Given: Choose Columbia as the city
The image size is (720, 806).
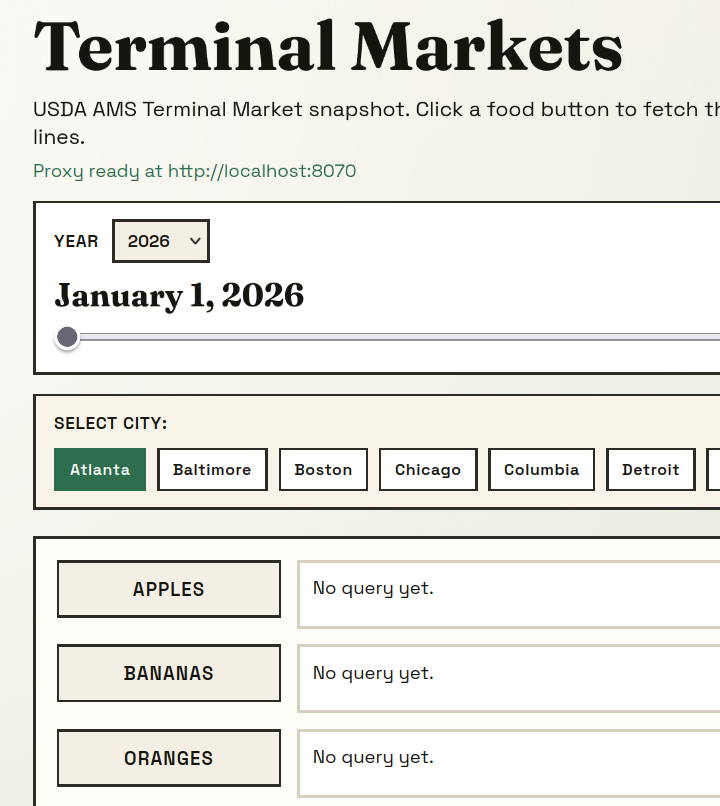Looking at the screenshot, I should pyautogui.click(x=540, y=469).
